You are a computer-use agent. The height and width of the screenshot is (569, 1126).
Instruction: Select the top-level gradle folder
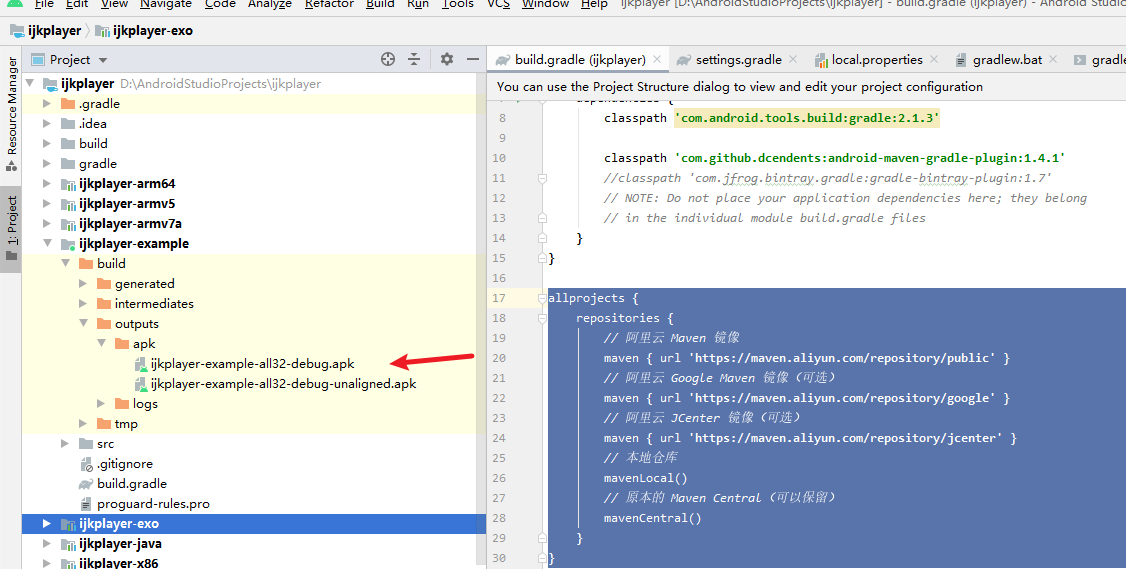(x=97, y=164)
